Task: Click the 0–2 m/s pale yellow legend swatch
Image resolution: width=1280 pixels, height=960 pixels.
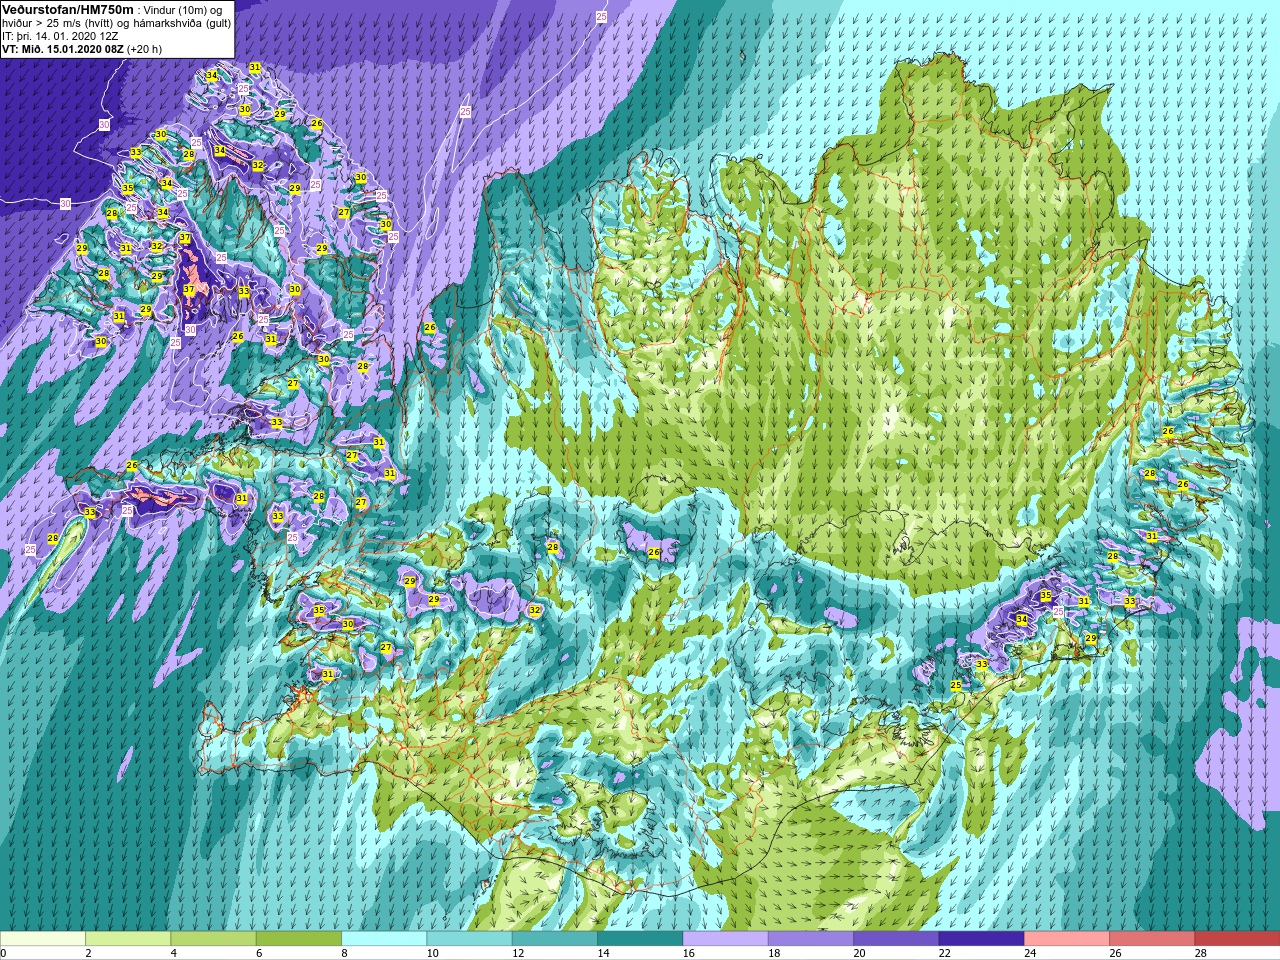Action: pyautogui.click(x=43, y=939)
